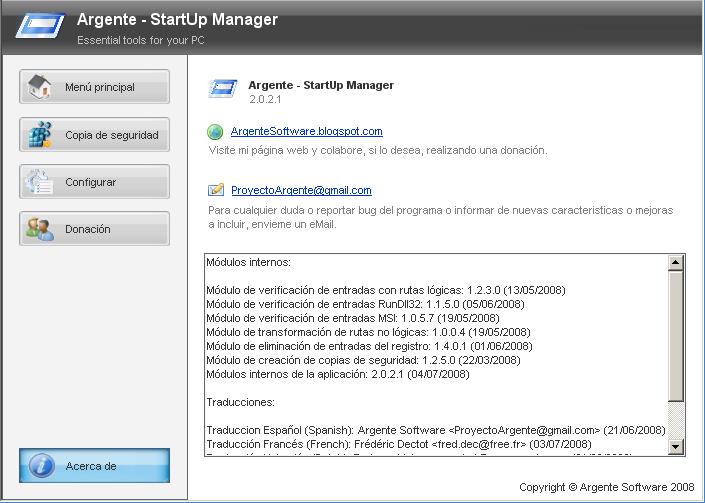Click the 'Argente - StartUp Manager' header title
Viewport: 705px width, 503px height.
[177, 19]
